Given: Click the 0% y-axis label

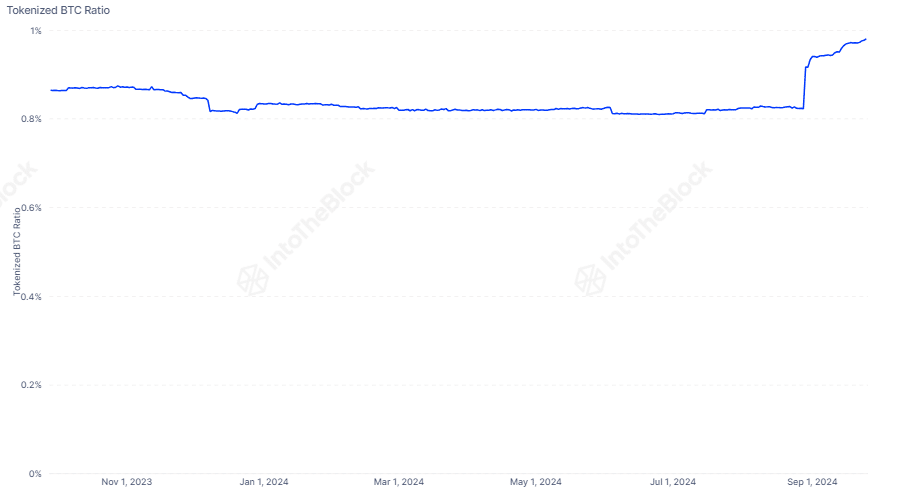Looking at the screenshot, I should point(35,474).
